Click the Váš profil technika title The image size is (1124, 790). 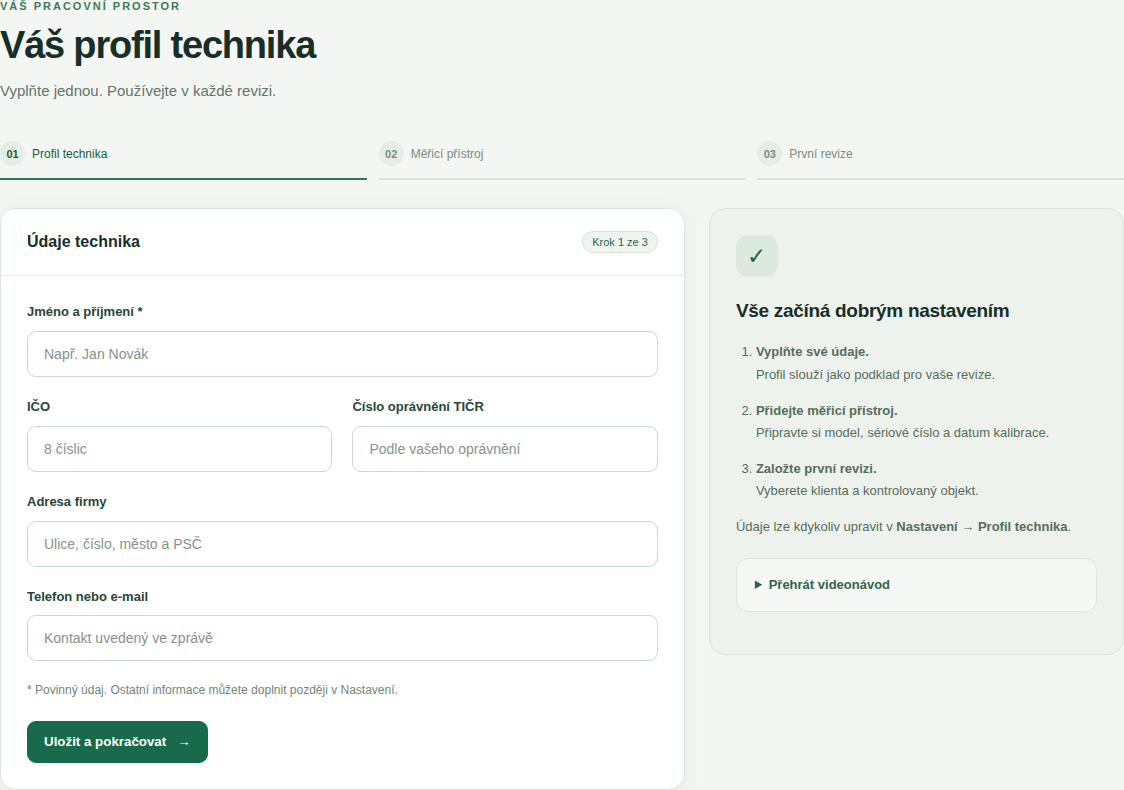pyautogui.click(x=158, y=45)
